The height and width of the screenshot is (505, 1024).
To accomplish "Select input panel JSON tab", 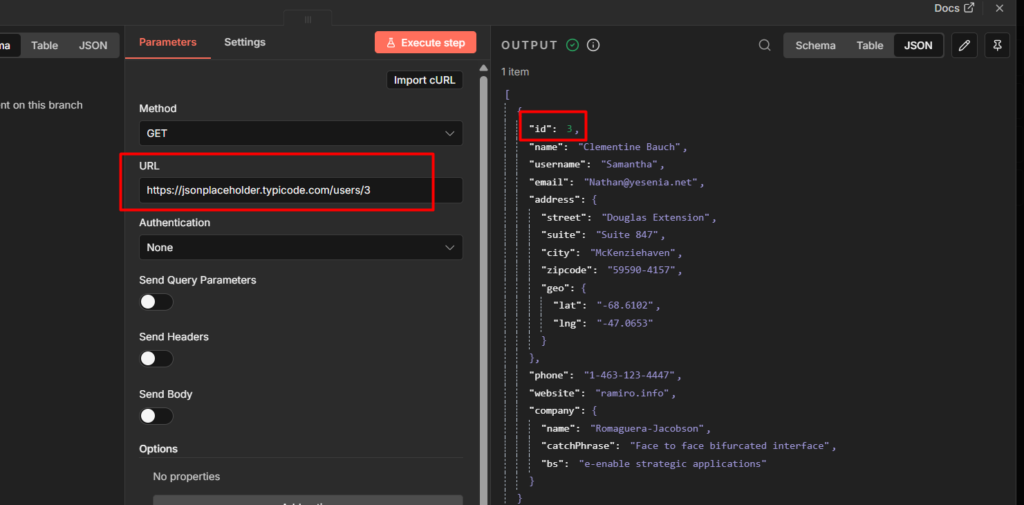I will 93,45.
